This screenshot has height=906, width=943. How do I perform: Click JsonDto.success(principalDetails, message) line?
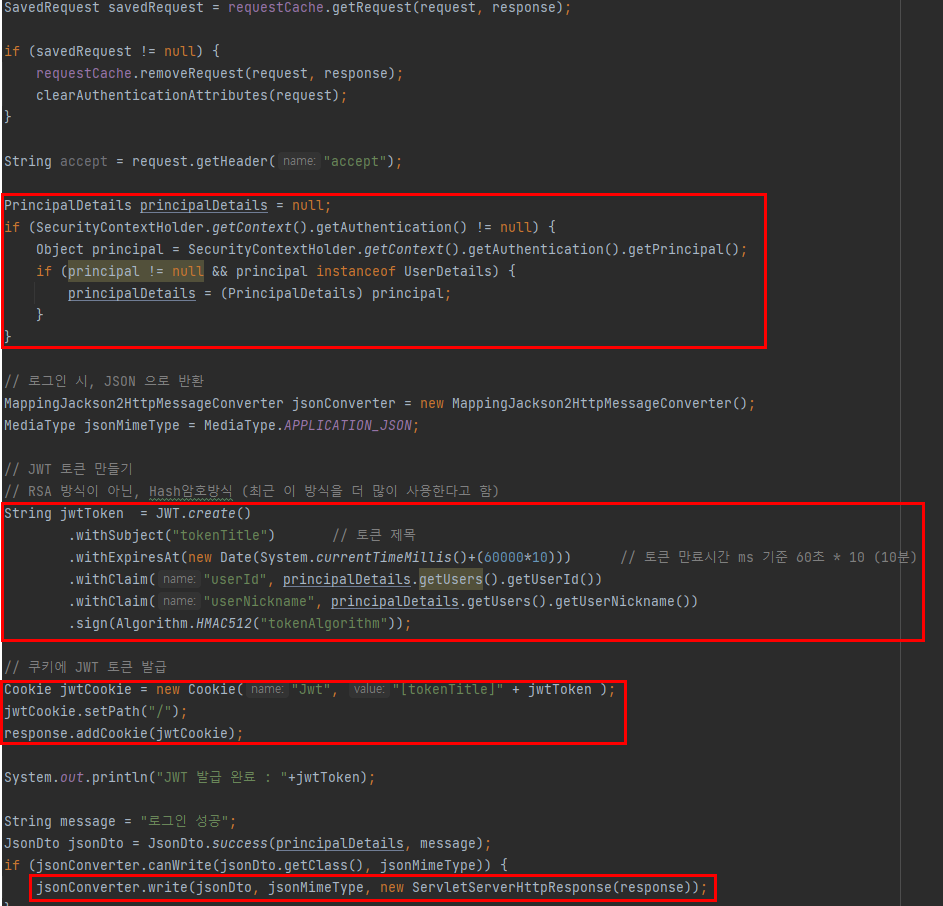pyautogui.click(x=247, y=843)
